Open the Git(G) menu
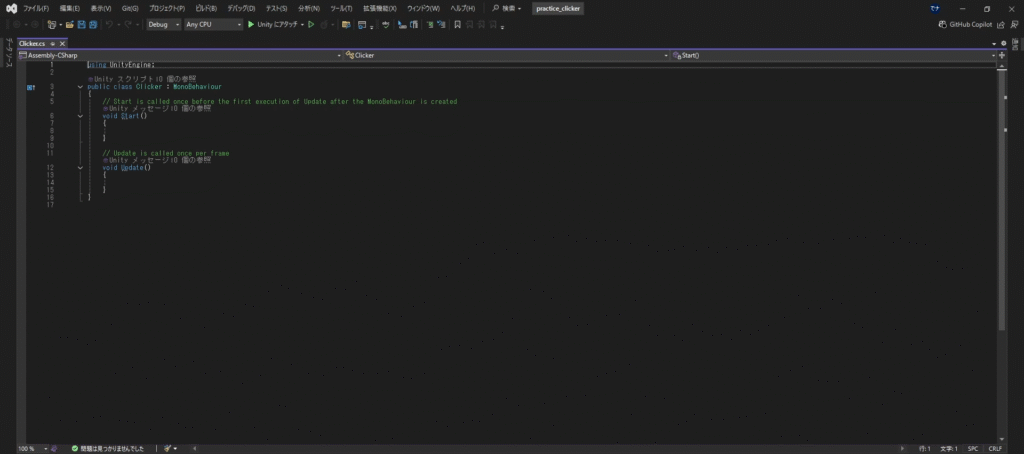 click(x=130, y=8)
